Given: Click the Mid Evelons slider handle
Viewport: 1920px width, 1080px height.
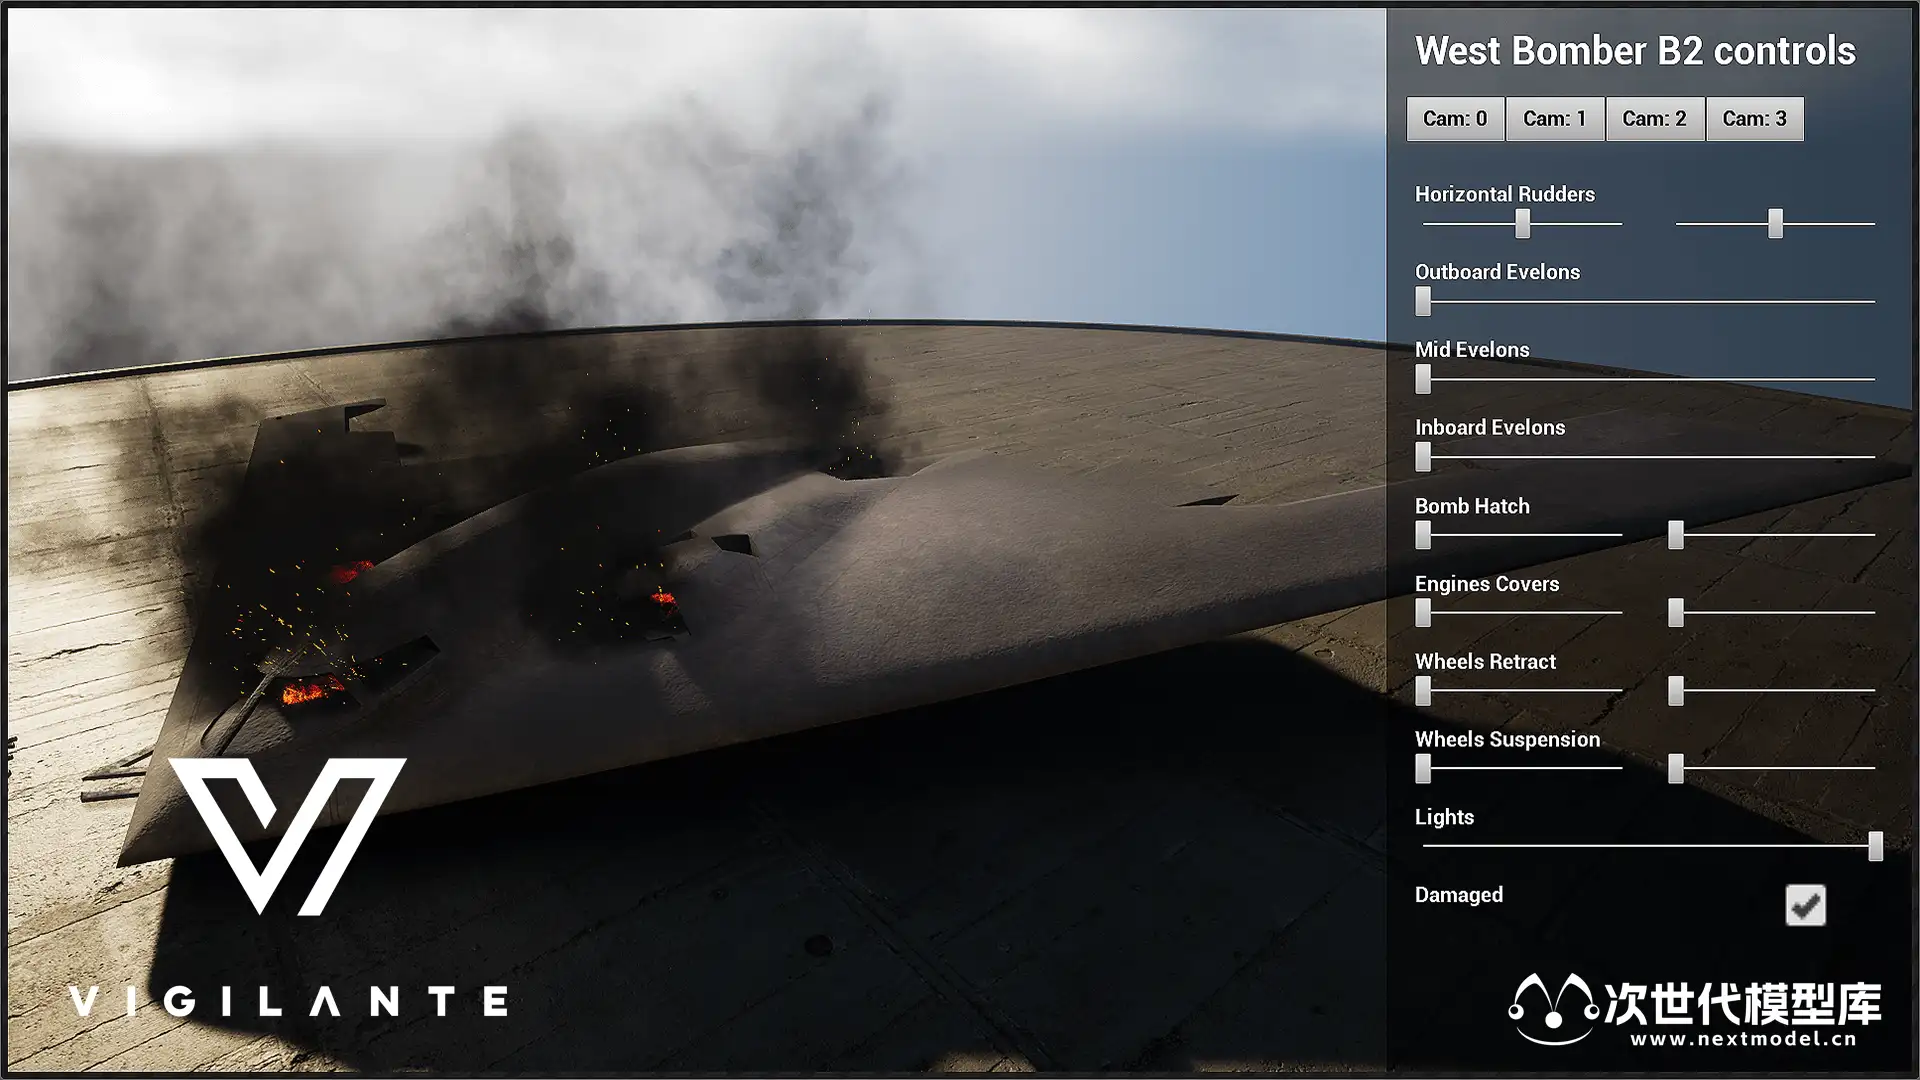Looking at the screenshot, I should point(1423,379).
